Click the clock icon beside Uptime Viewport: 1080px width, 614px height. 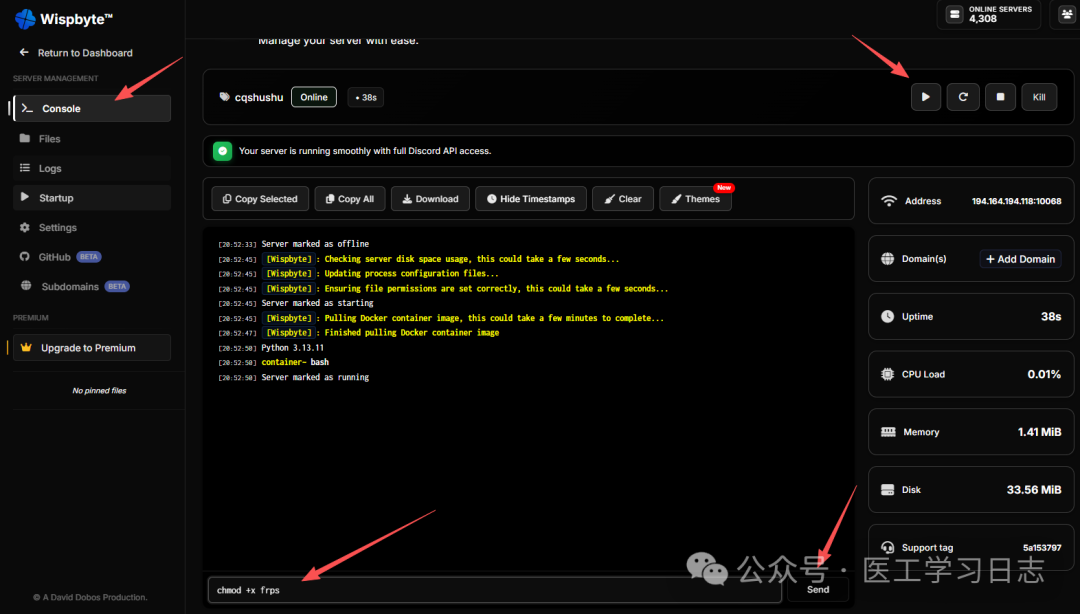[888, 316]
